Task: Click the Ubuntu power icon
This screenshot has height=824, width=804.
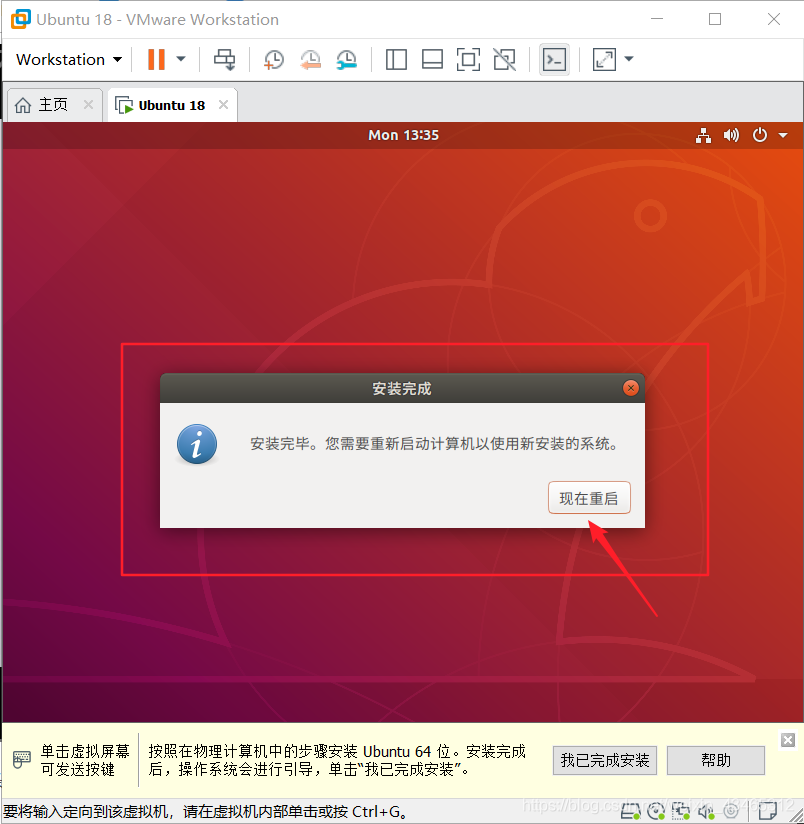Action: point(760,135)
